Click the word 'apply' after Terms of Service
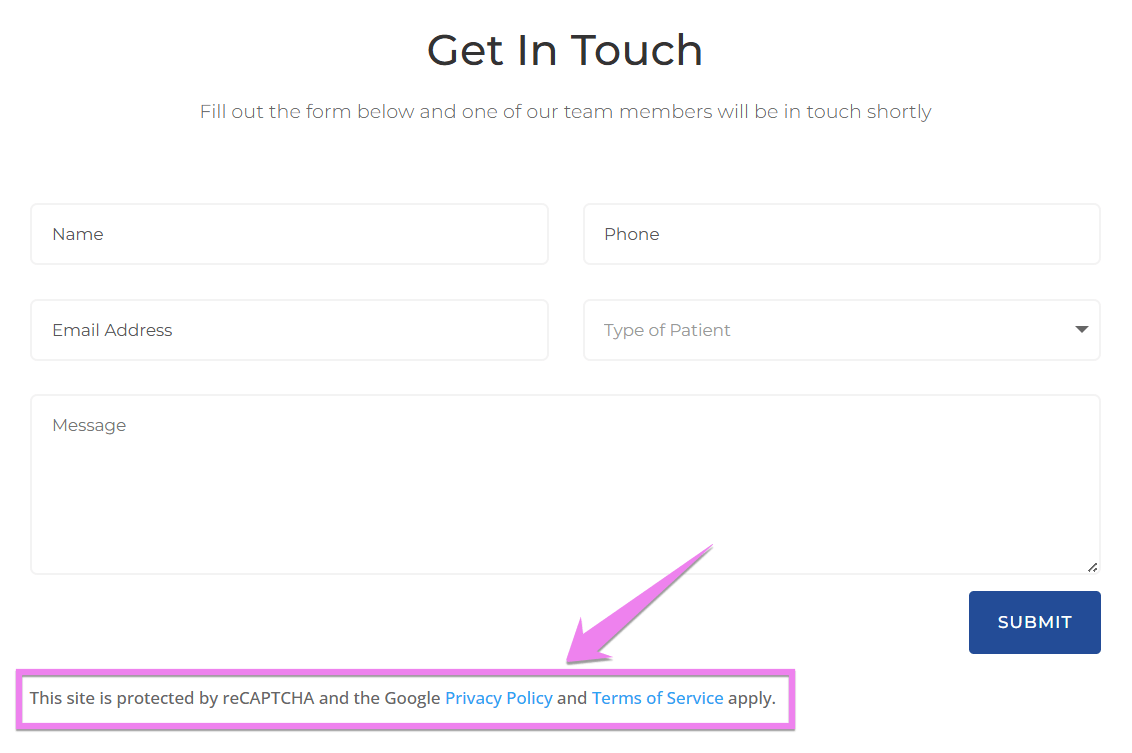Viewport: 1132px width, 753px height. (x=750, y=698)
